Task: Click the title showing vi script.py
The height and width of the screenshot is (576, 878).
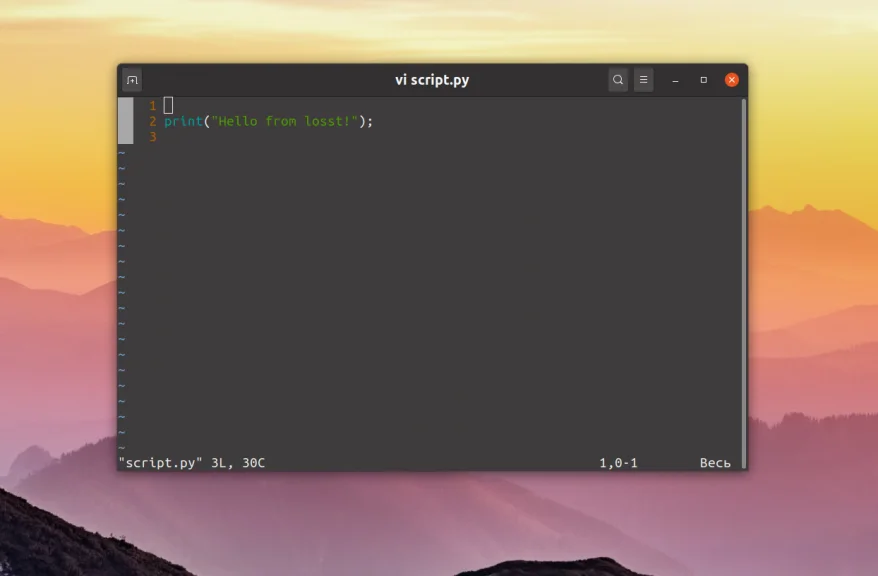Action: click(x=432, y=79)
